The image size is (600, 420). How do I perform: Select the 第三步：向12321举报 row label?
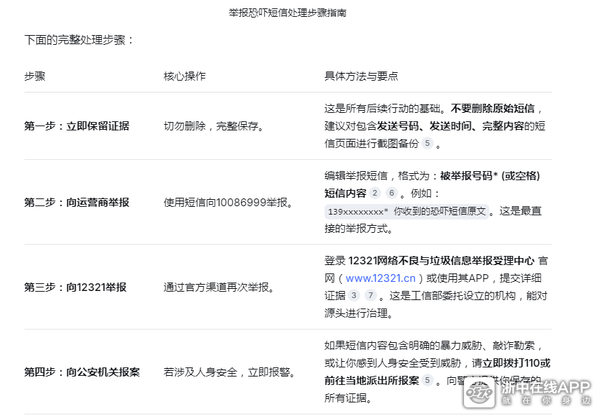point(75,287)
